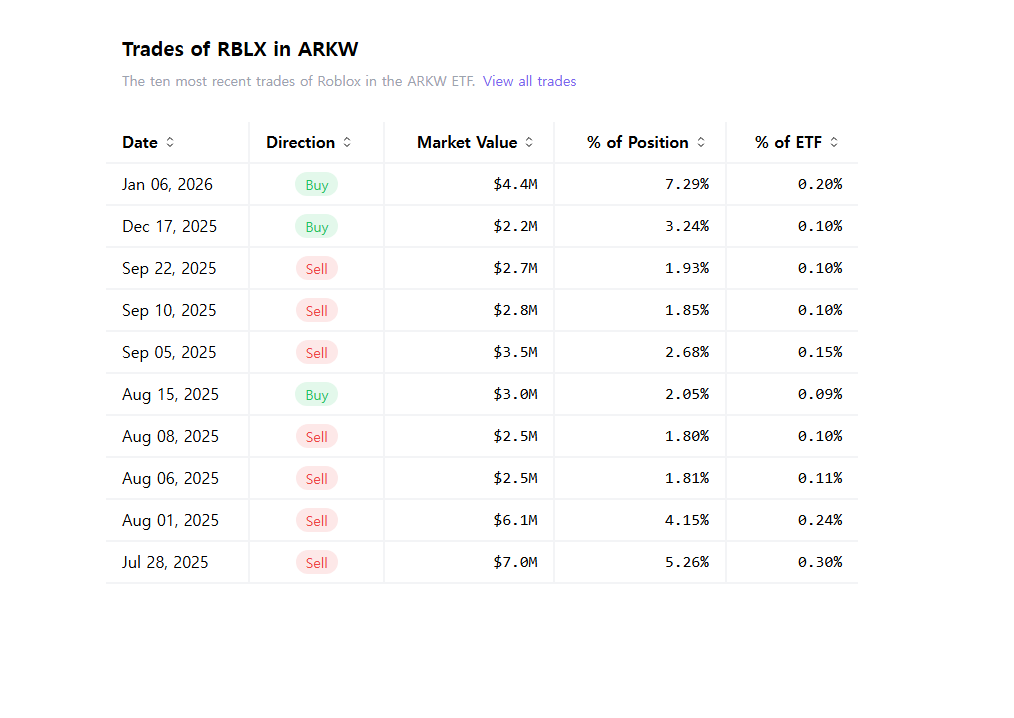Click the Buy badge for Aug 15, 2025
1014x718 pixels.
coord(316,395)
